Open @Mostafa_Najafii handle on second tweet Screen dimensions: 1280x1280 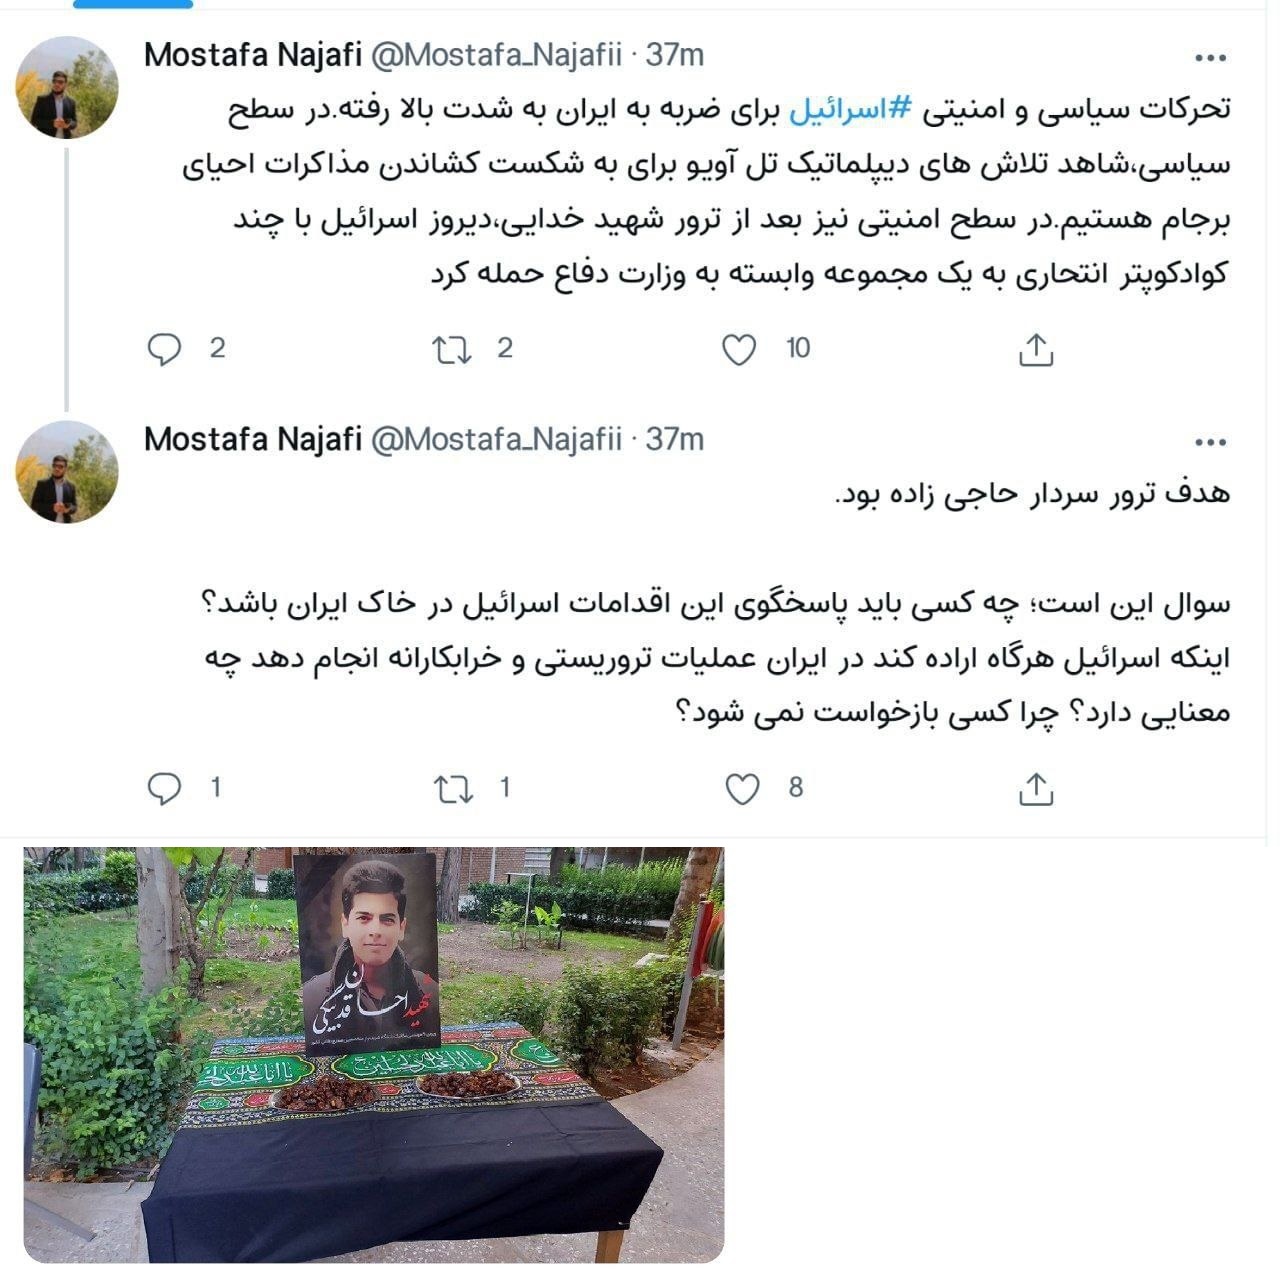496,439
